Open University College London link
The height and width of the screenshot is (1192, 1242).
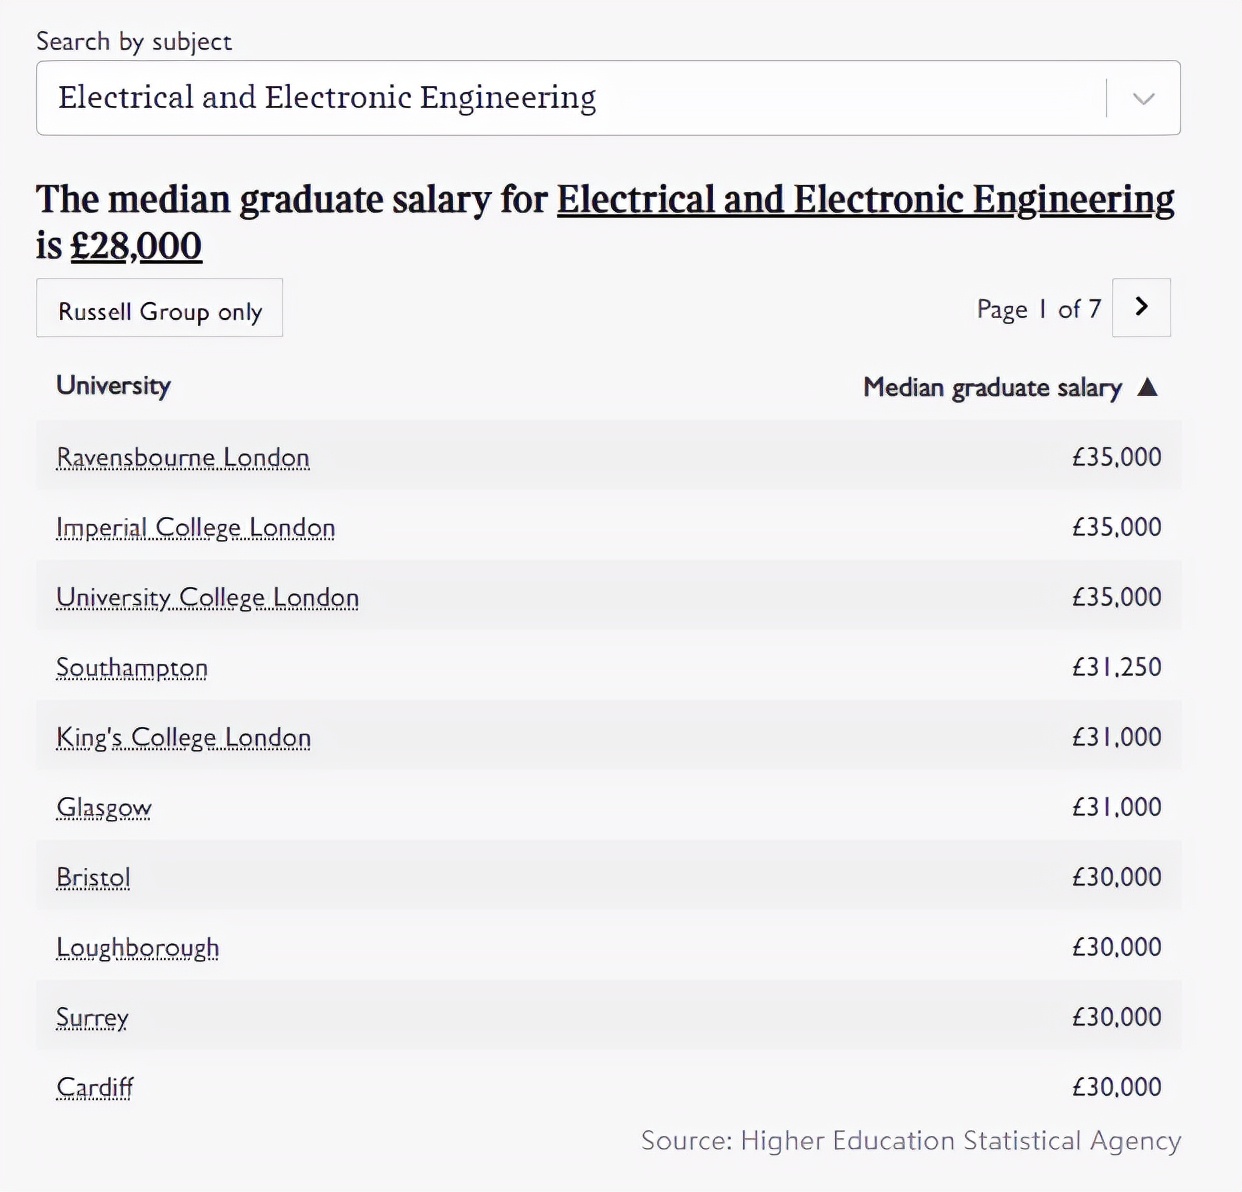(208, 597)
